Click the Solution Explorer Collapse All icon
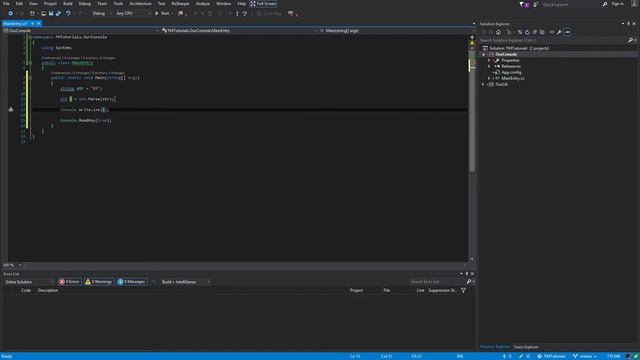640x360 pixels. click(534, 32)
